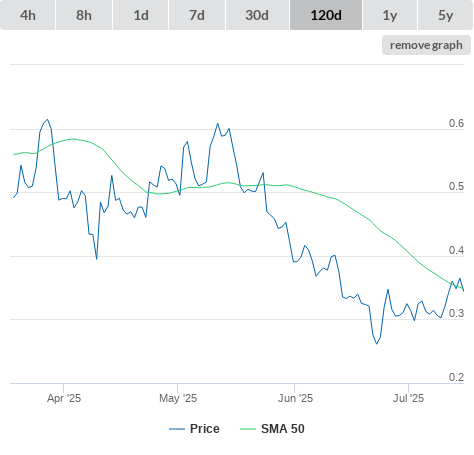
Task: Toggle the SMA 50 legend label
Action: 283,429
